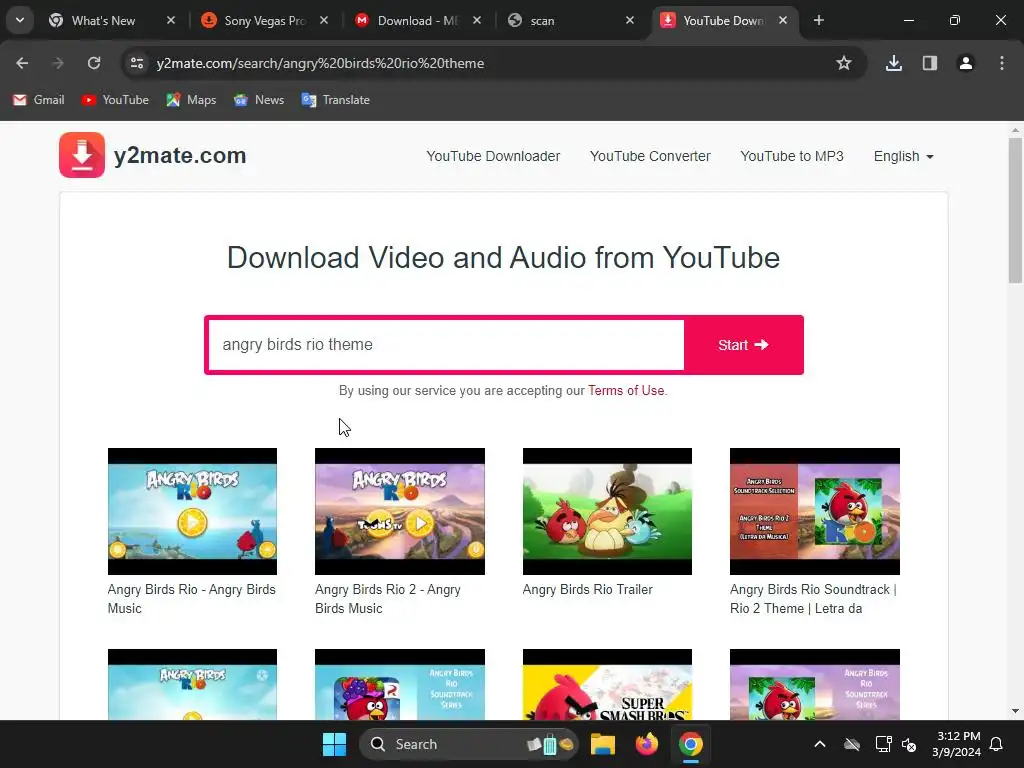Open the Chrome profile avatar icon
Viewport: 1024px width, 768px height.
tap(965, 63)
